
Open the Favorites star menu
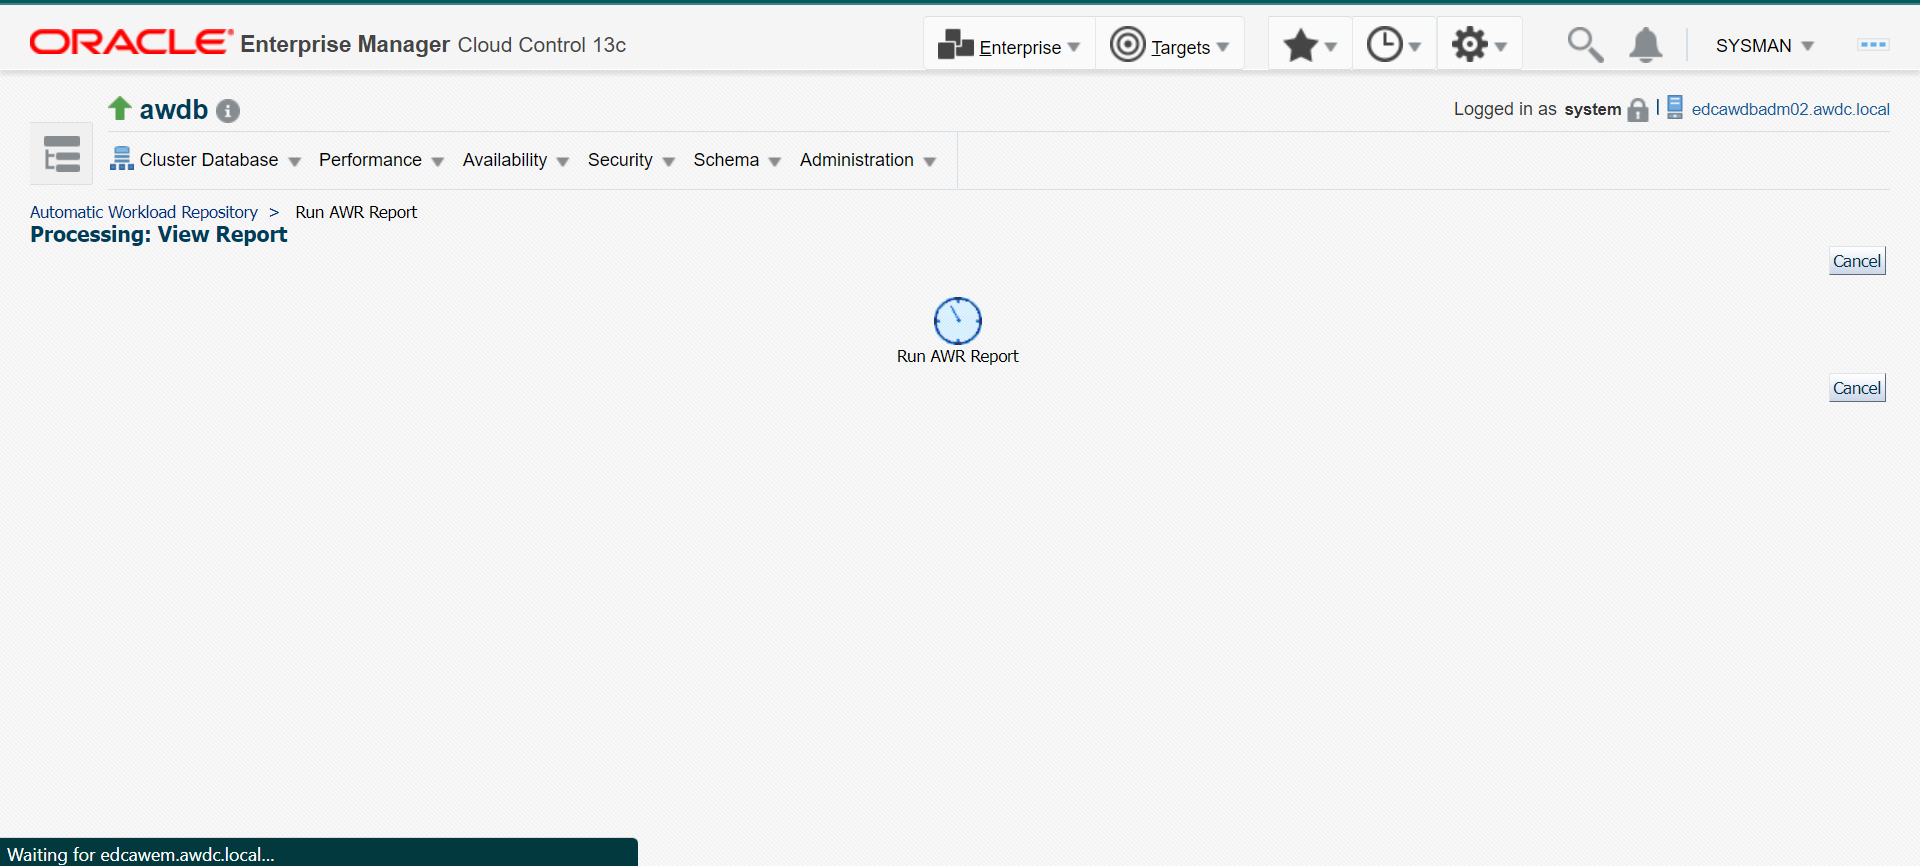(1310, 45)
